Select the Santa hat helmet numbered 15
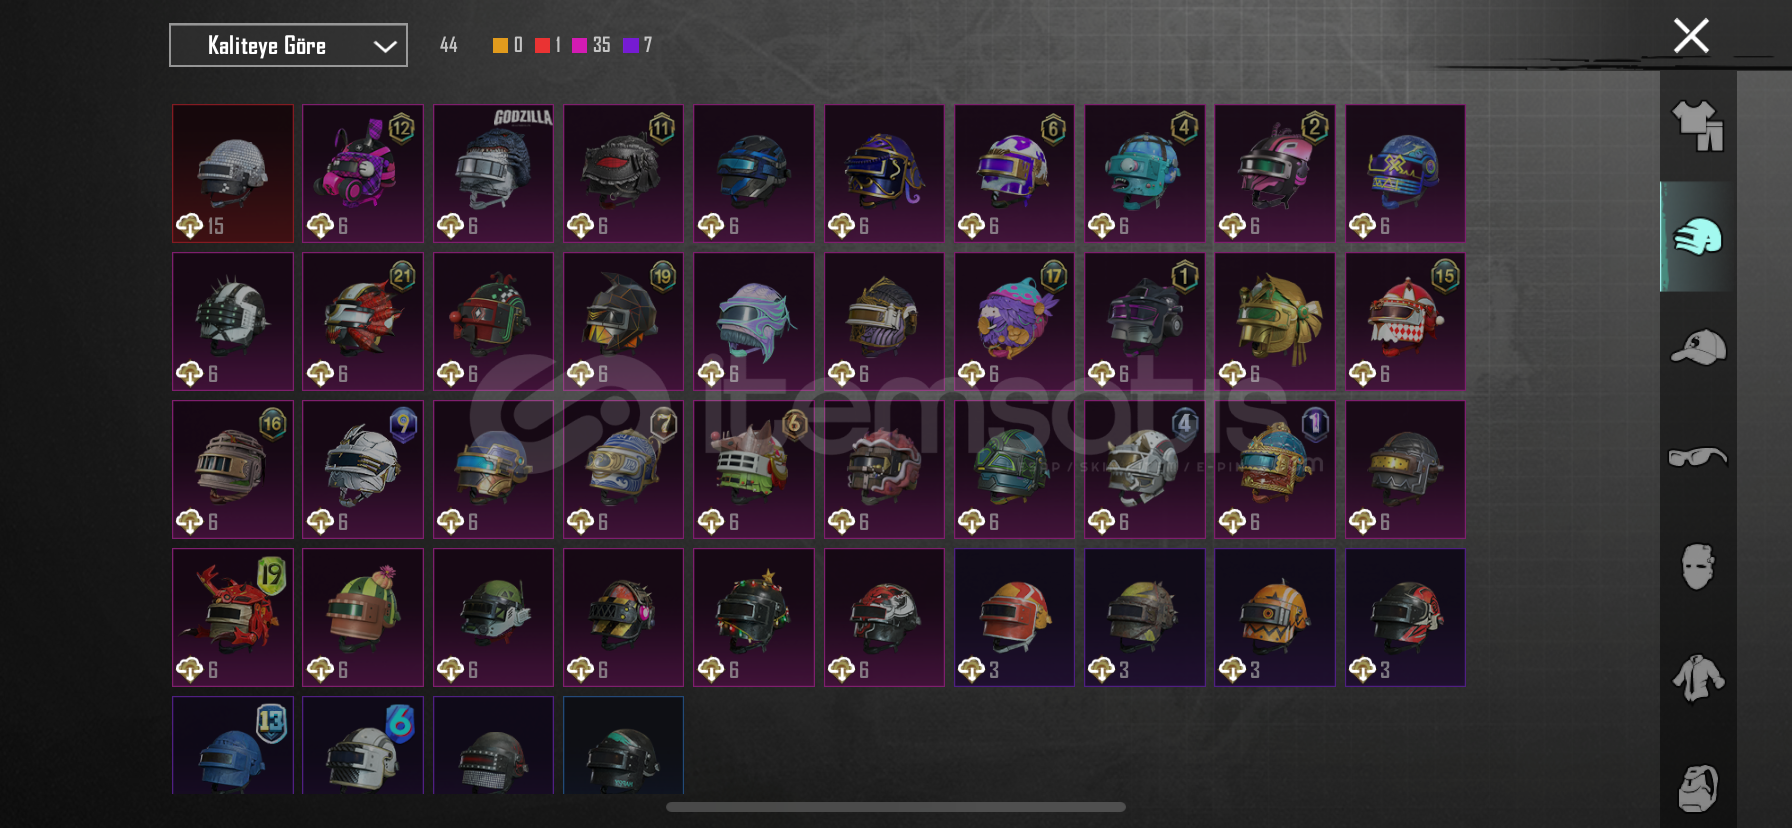Image resolution: width=1792 pixels, height=828 pixels. (x=1405, y=321)
